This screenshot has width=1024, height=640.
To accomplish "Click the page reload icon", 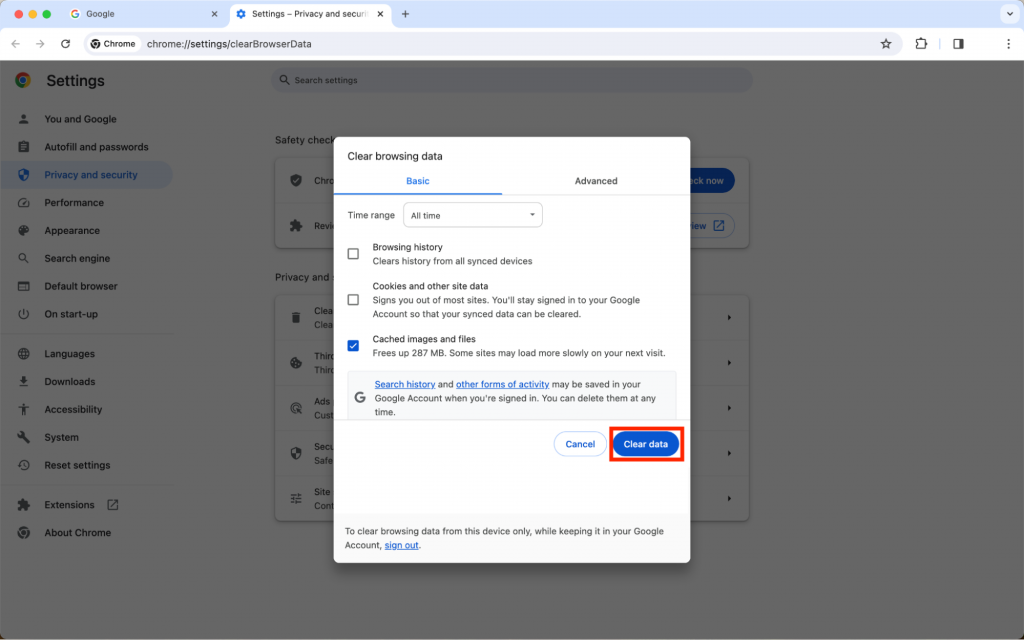I will click(x=65, y=43).
